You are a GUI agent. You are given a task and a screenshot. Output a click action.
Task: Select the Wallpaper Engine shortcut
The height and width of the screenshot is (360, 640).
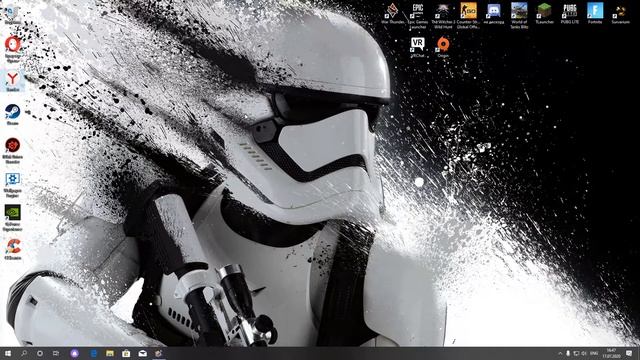coord(13,184)
